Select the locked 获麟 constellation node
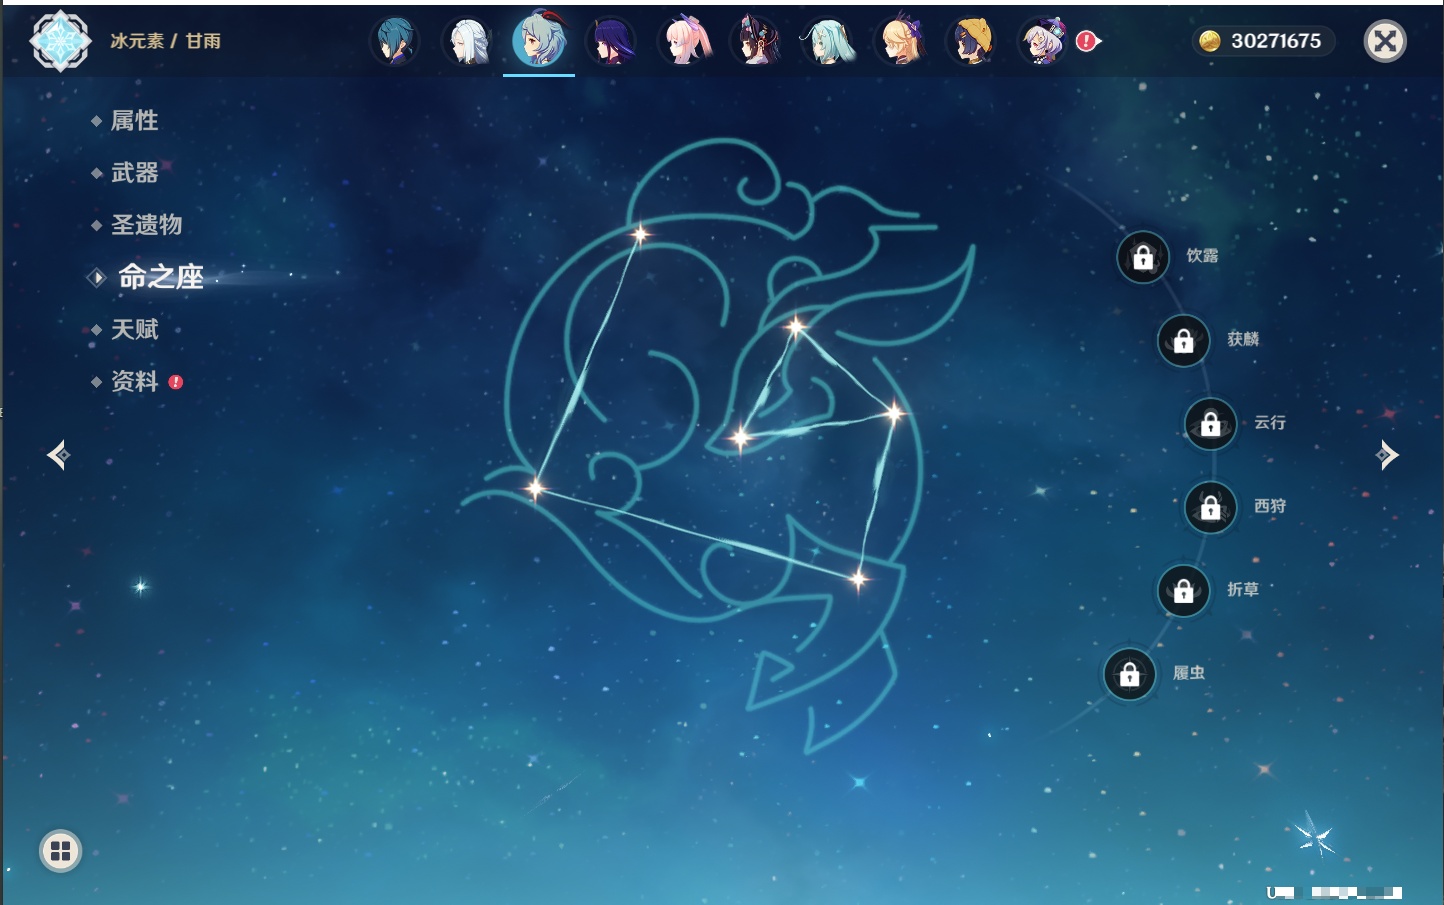 1183,341
